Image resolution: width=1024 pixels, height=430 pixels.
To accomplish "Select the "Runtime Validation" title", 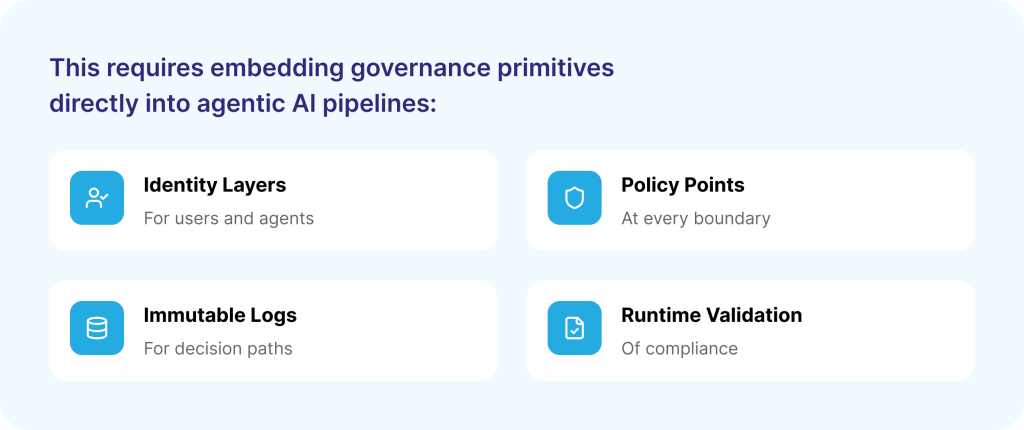I will tap(711, 315).
